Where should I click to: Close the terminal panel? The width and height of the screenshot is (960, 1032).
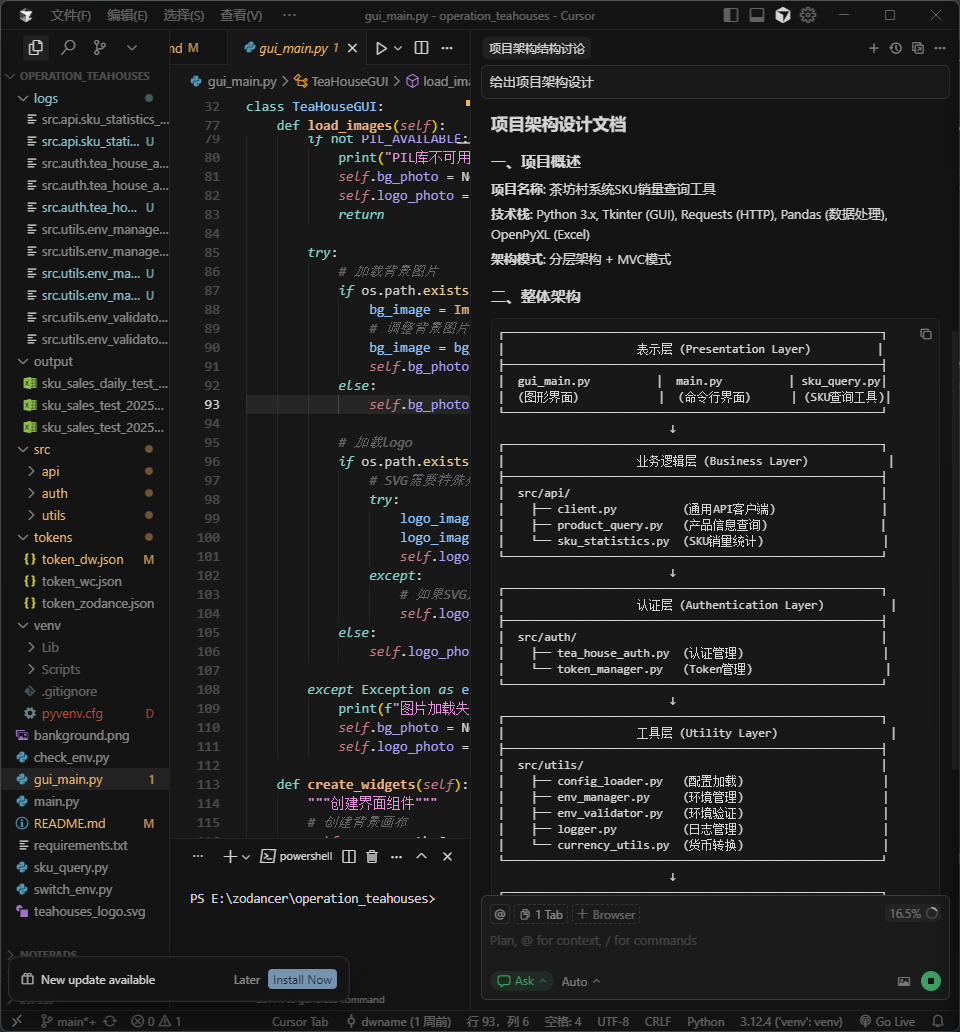point(447,856)
